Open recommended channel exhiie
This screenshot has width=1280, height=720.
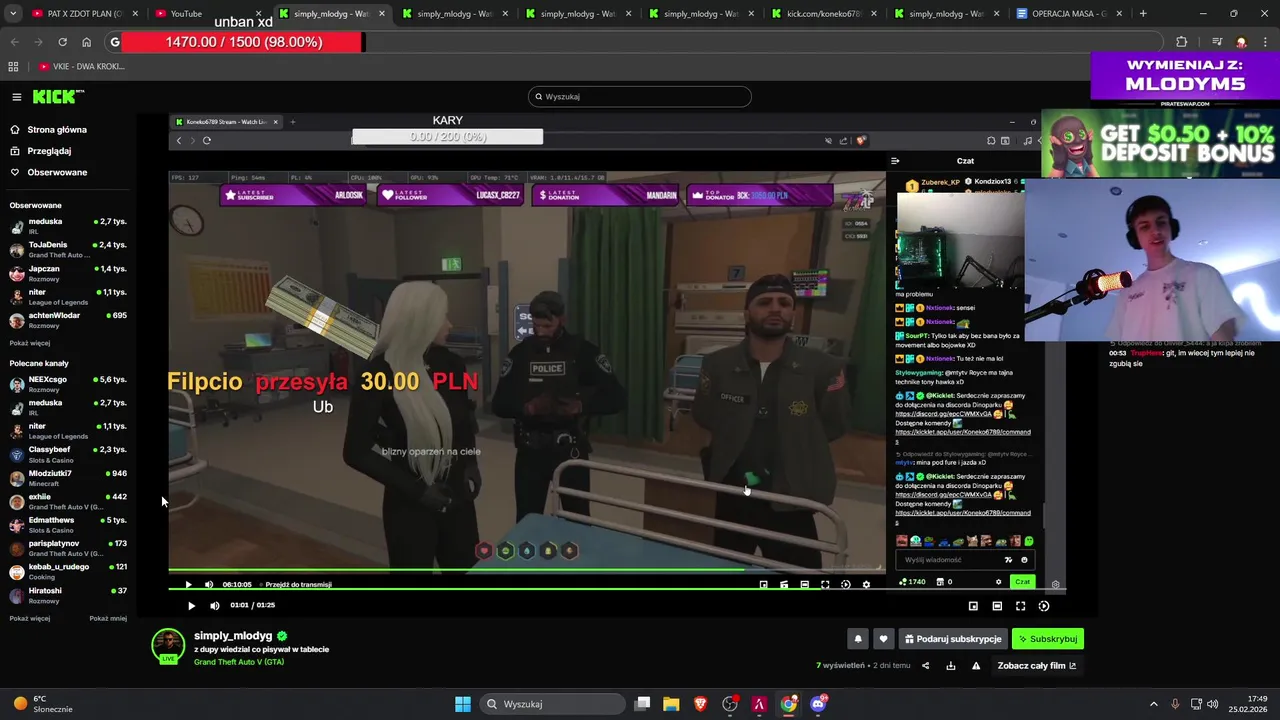pyautogui.click(x=68, y=501)
